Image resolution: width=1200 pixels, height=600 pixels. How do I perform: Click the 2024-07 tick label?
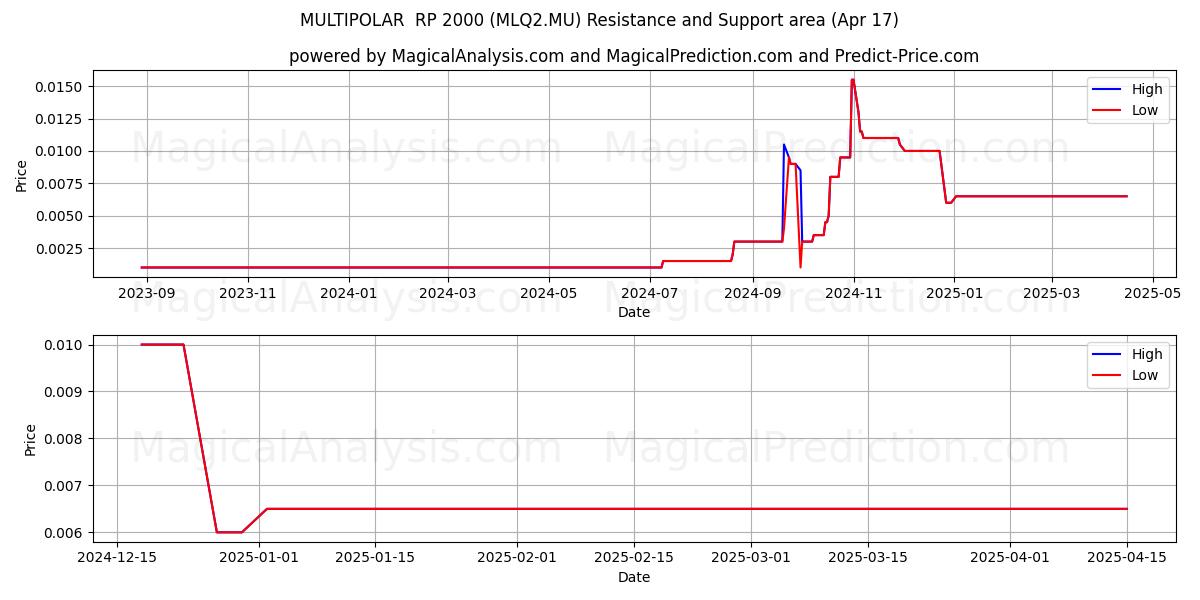pos(650,293)
